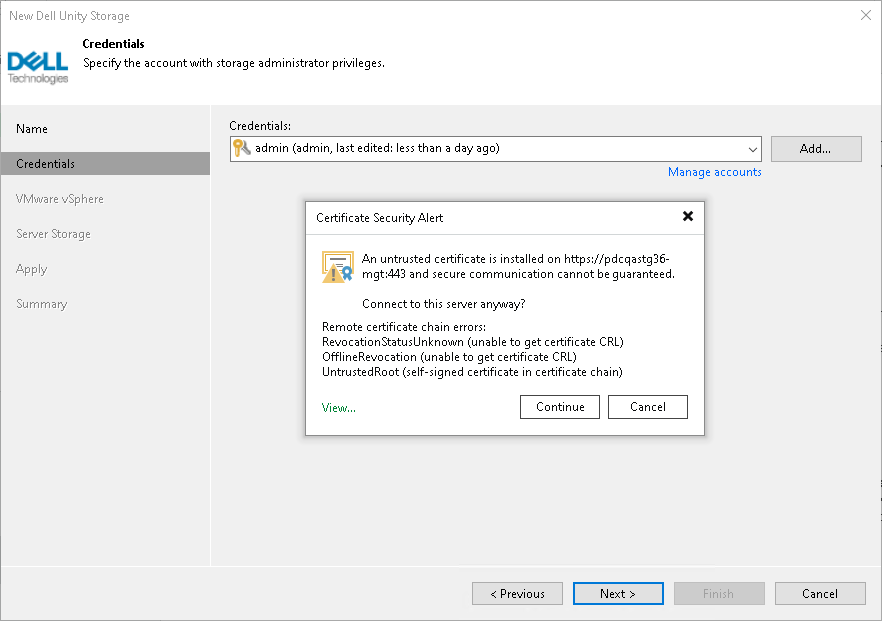Cancel the Certificate Security Alert dialog
The height and width of the screenshot is (621, 882).
[647, 407]
